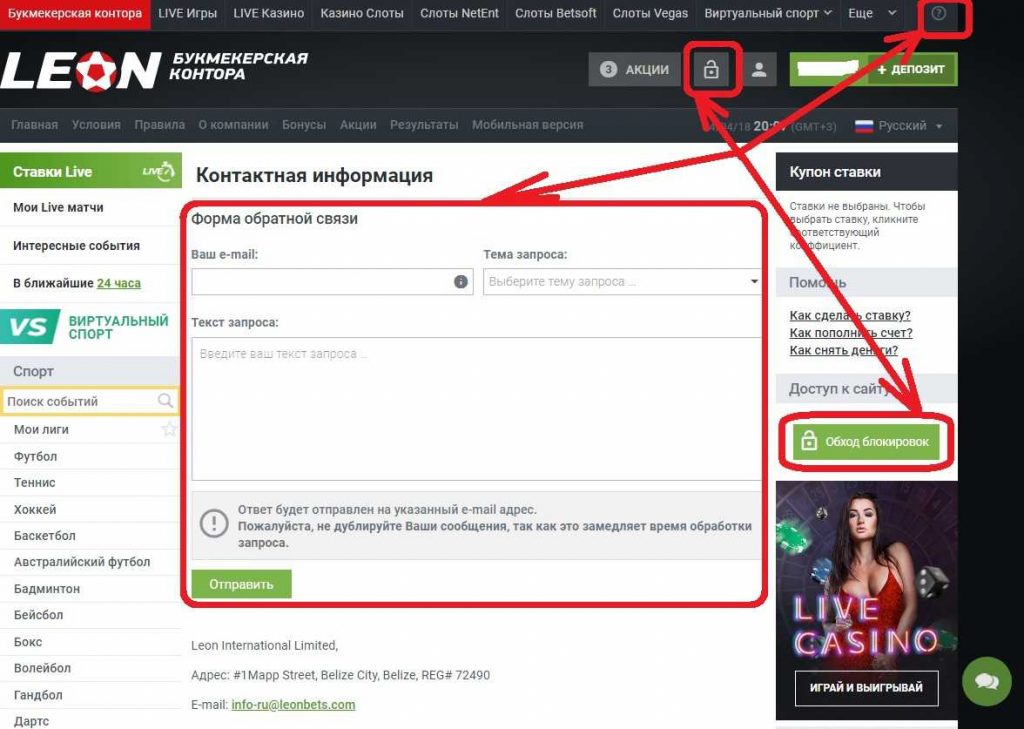The height and width of the screenshot is (729, 1024).
Task: Click the search magnifier icon
Action: 166,400
